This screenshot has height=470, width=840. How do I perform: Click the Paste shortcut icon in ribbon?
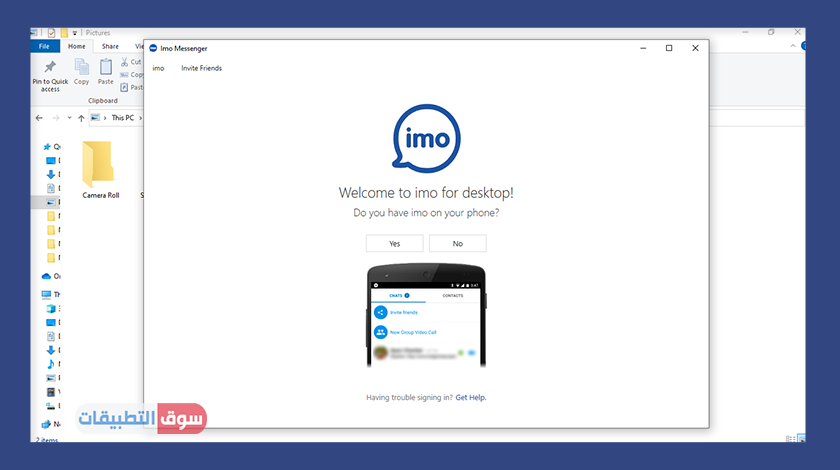(x=124, y=87)
